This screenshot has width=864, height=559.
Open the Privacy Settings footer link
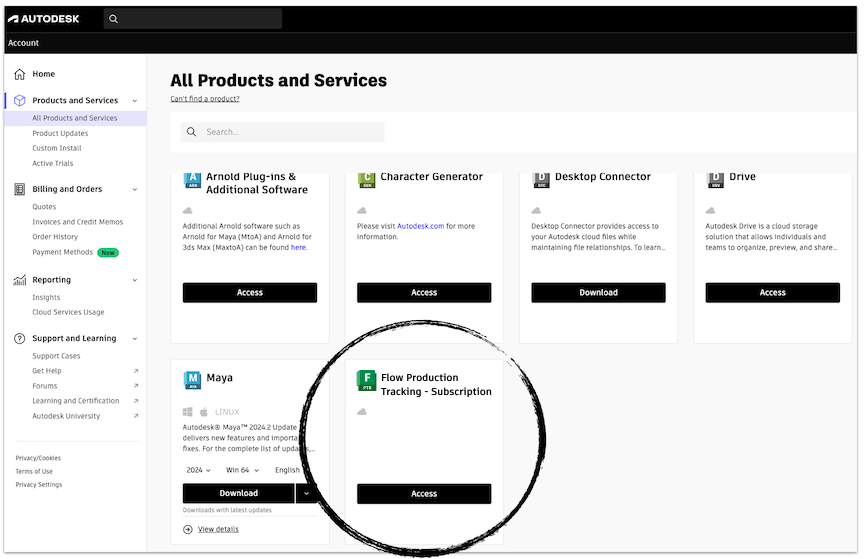click(39, 485)
